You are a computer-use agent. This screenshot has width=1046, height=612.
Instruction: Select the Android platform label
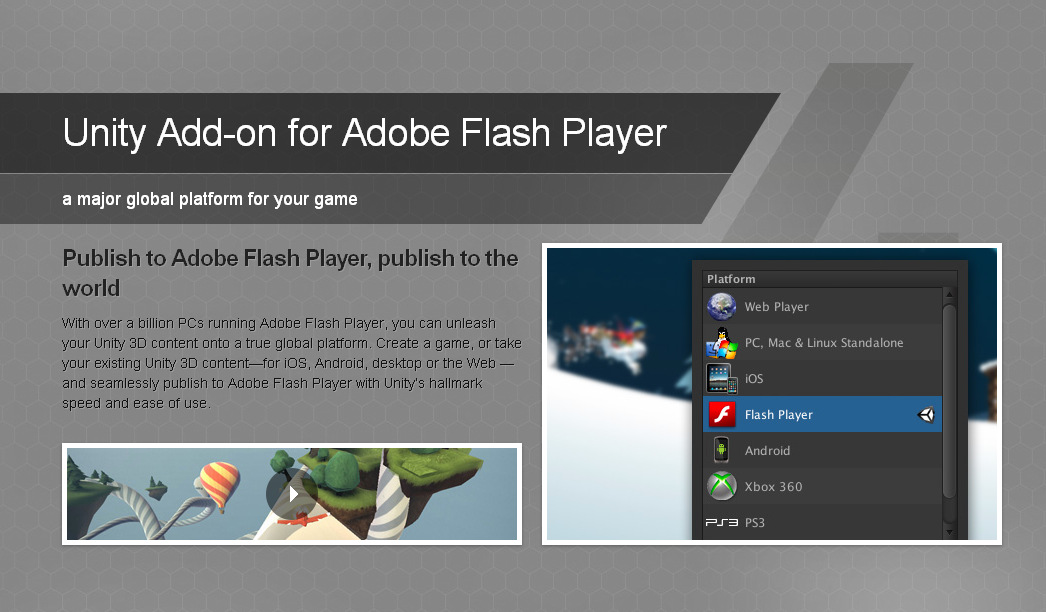pyautogui.click(x=767, y=451)
